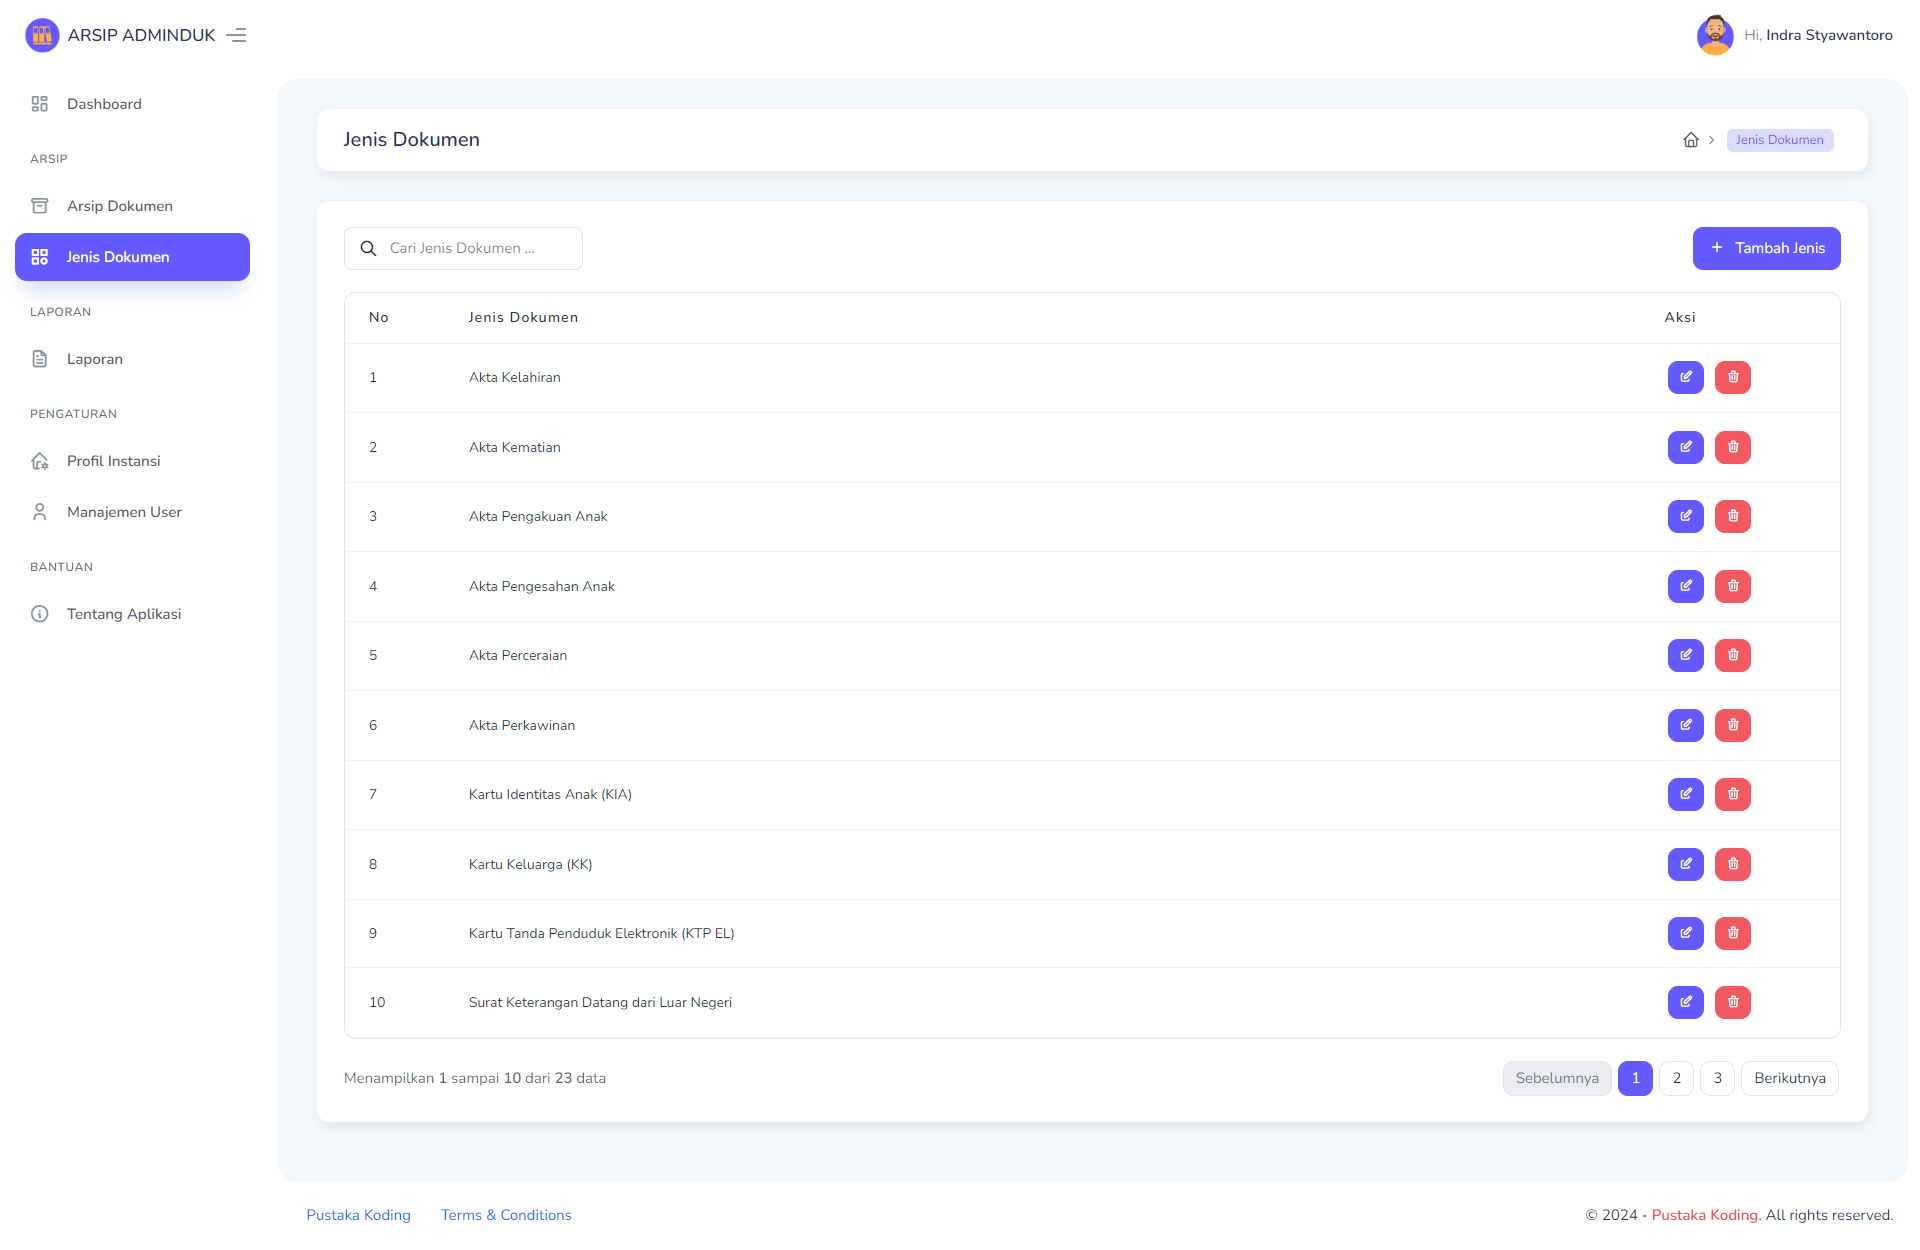This screenshot has height=1250, width=1920.
Task: Click the Indra Styawantoro username
Action: point(1829,35)
